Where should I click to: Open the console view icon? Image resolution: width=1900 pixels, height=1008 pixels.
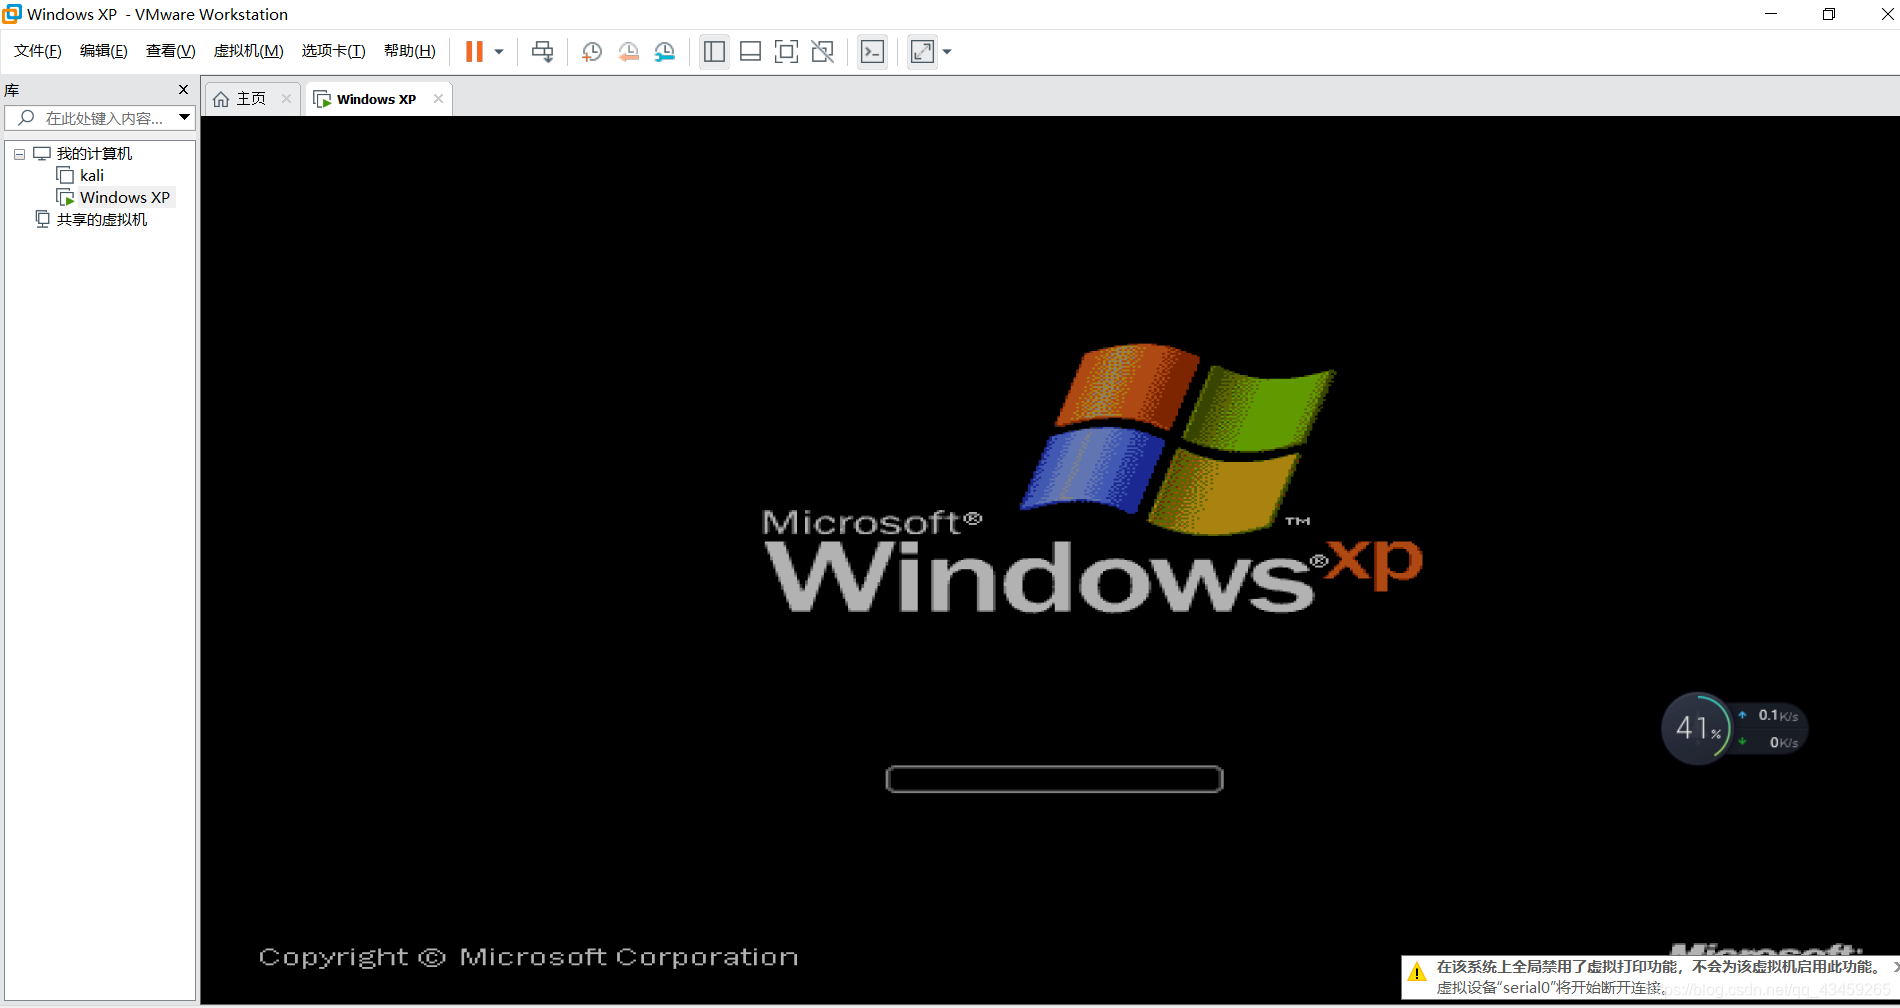pos(872,52)
